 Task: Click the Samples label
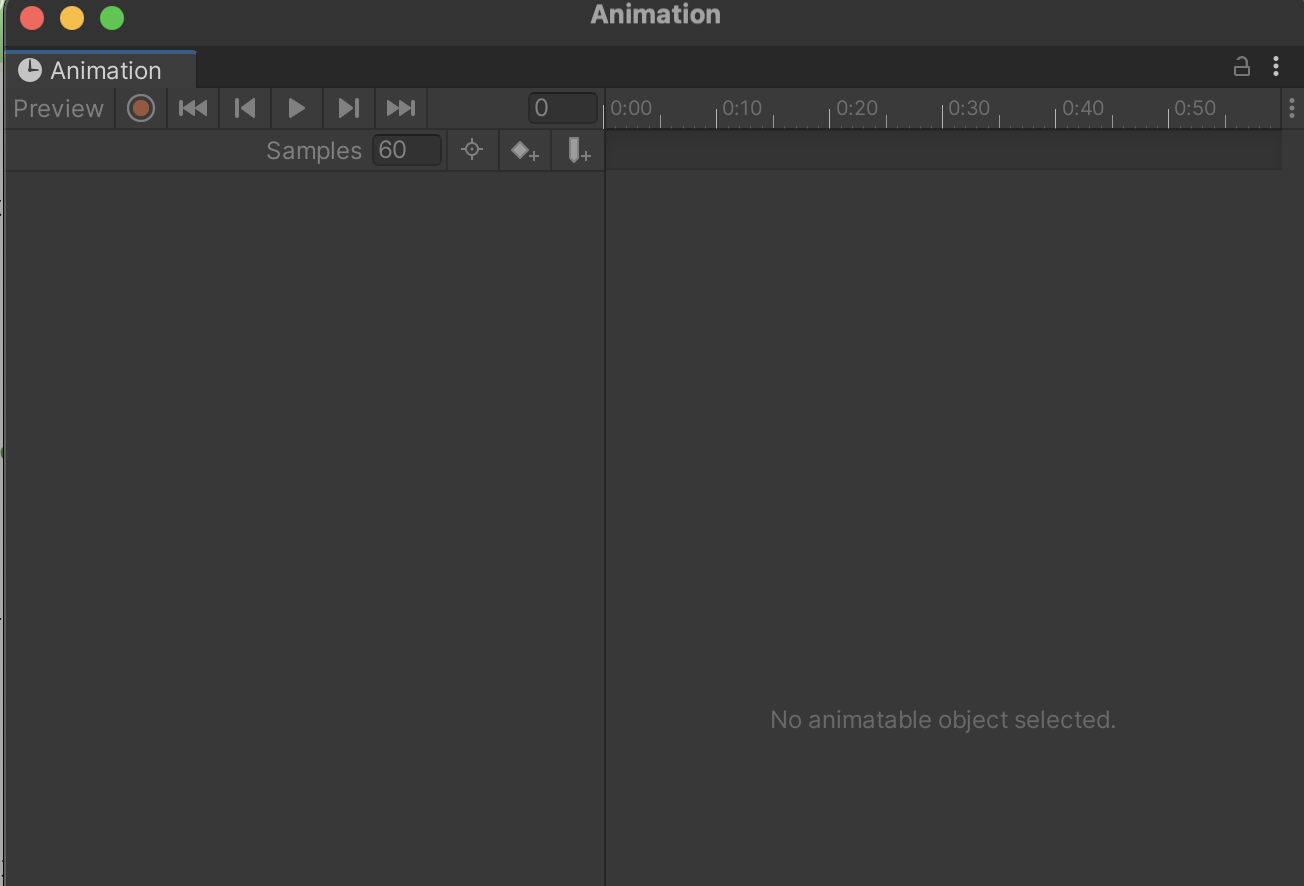314,150
